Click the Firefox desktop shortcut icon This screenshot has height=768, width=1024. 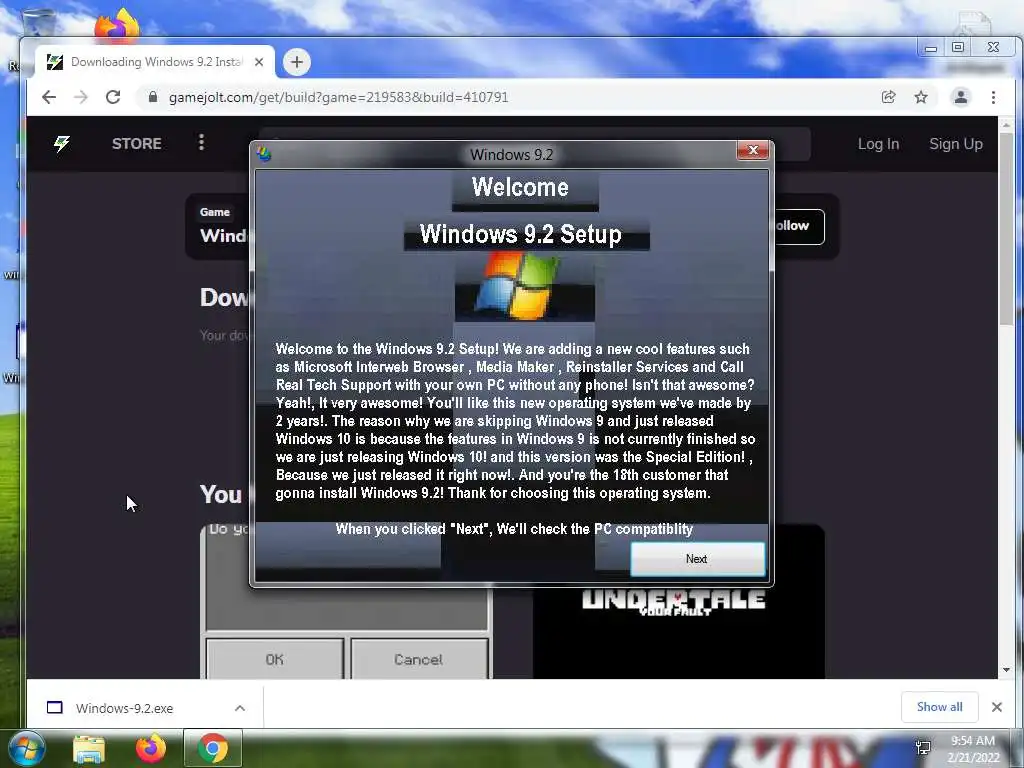[x=118, y=25]
